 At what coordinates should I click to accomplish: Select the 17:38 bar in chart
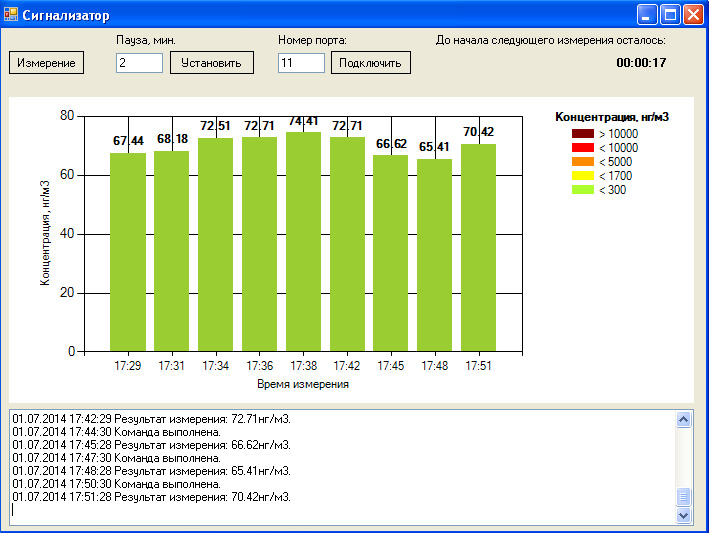[x=303, y=242]
